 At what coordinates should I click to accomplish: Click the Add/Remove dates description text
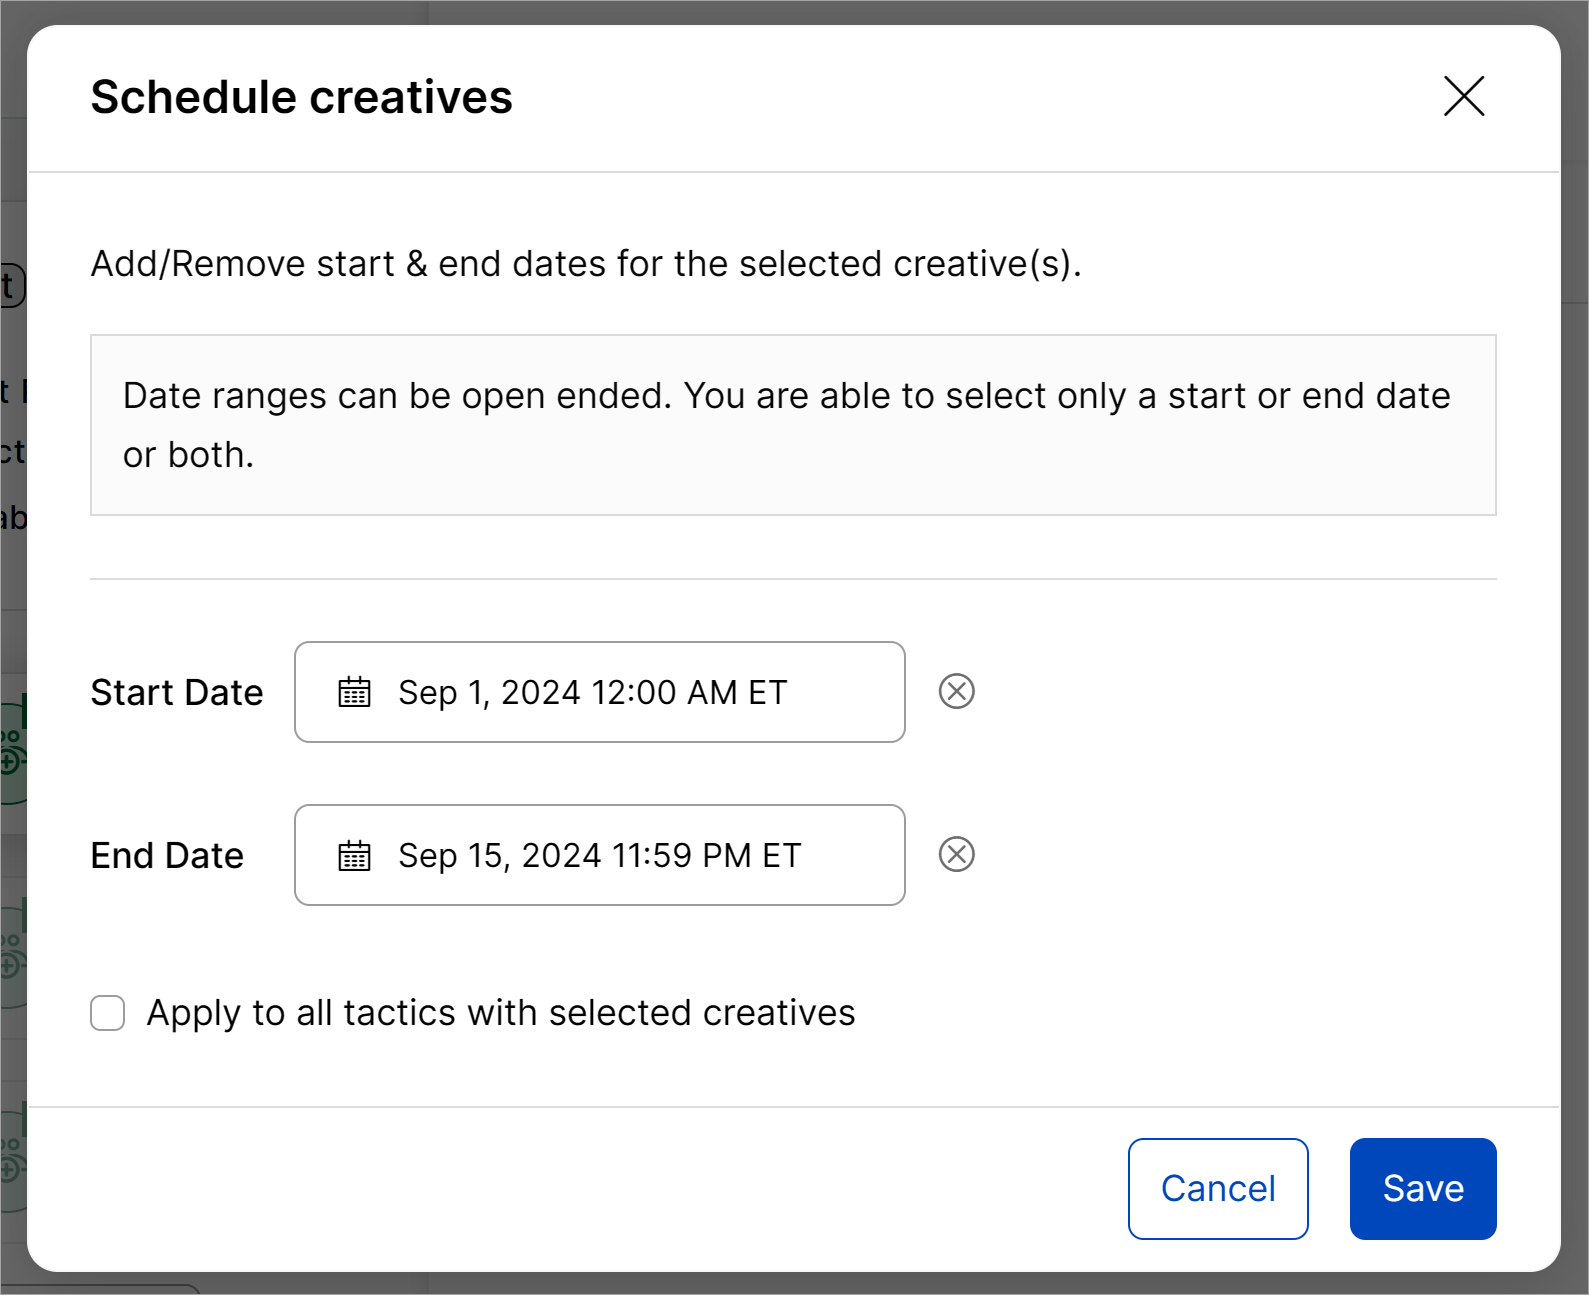point(586,264)
